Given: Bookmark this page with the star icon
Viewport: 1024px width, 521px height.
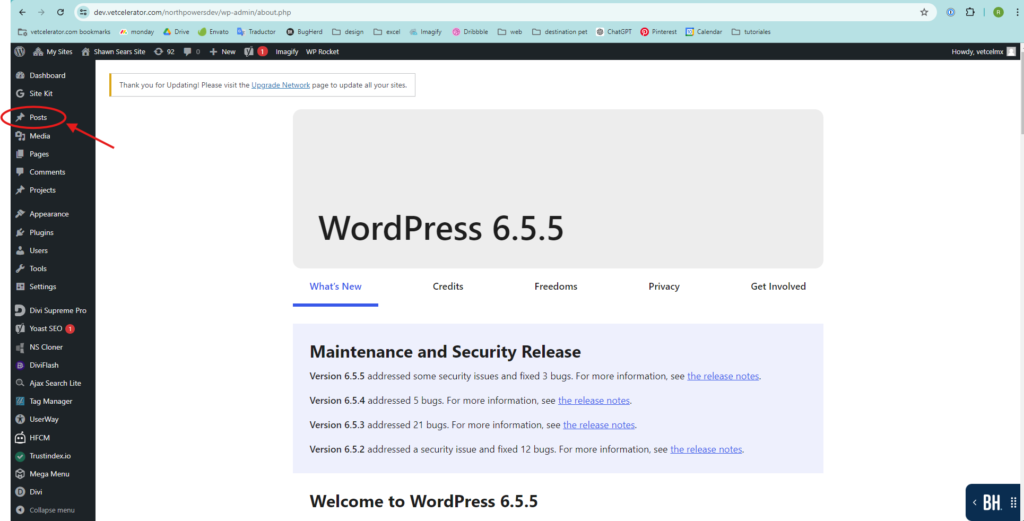Looking at the screenshot, I should [924, 12].
